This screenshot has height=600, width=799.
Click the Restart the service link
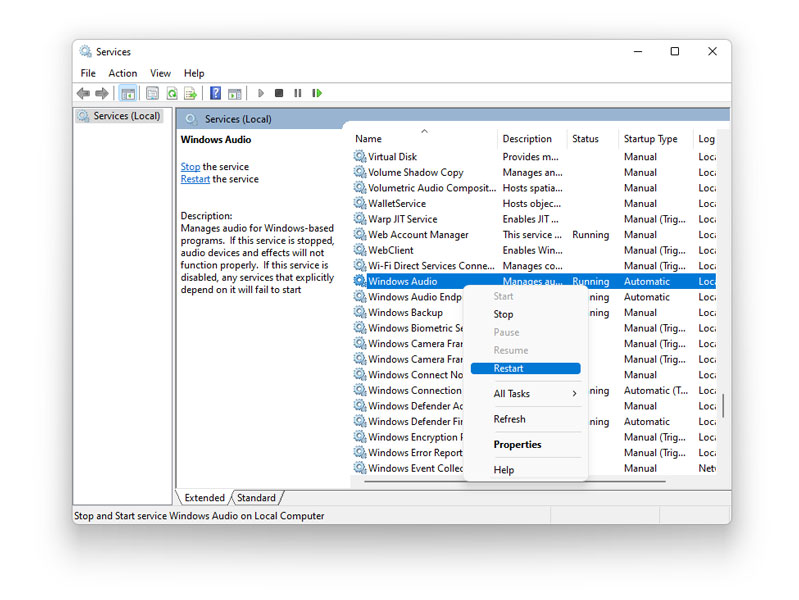[x=195, y=179]
